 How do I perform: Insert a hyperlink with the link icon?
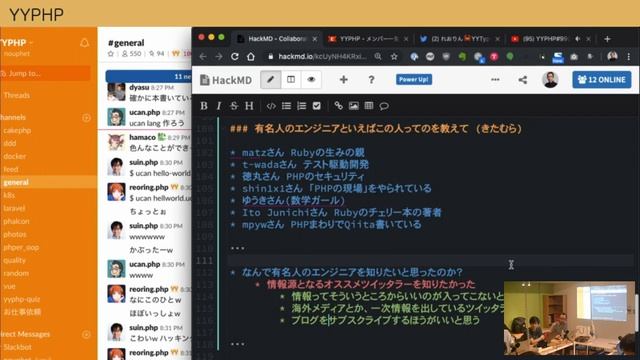pos(338,106)
